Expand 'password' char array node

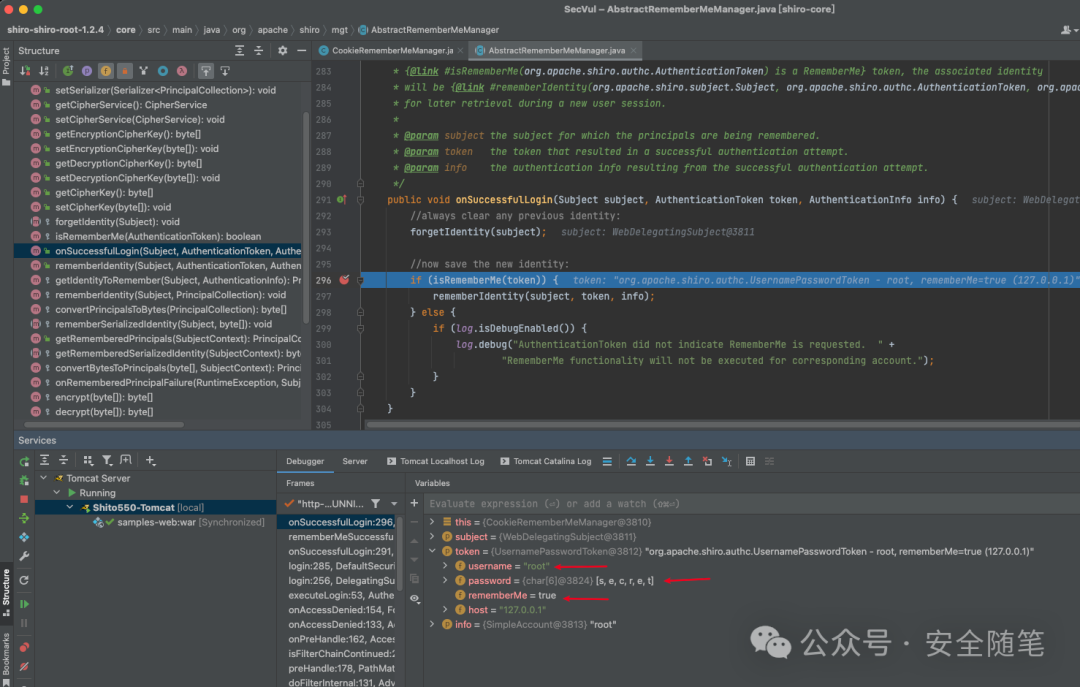tap(446, 580)
